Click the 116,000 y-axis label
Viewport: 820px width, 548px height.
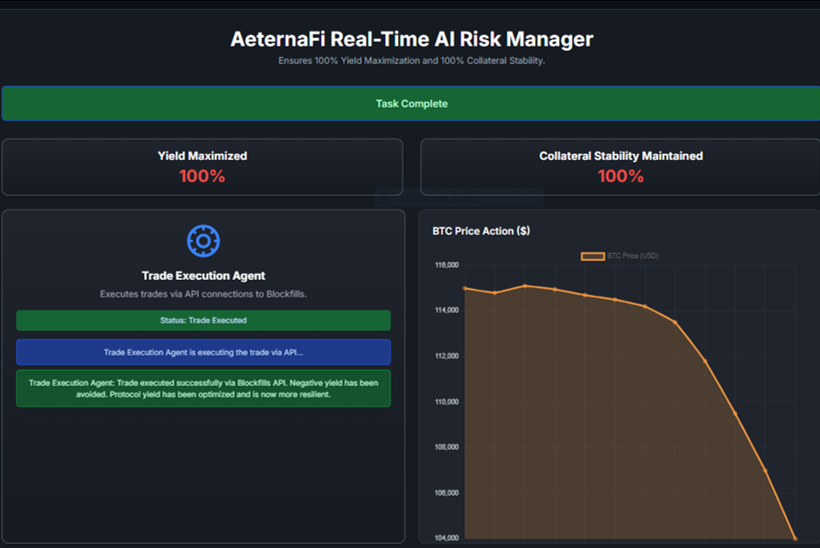(x=447, y=265)
